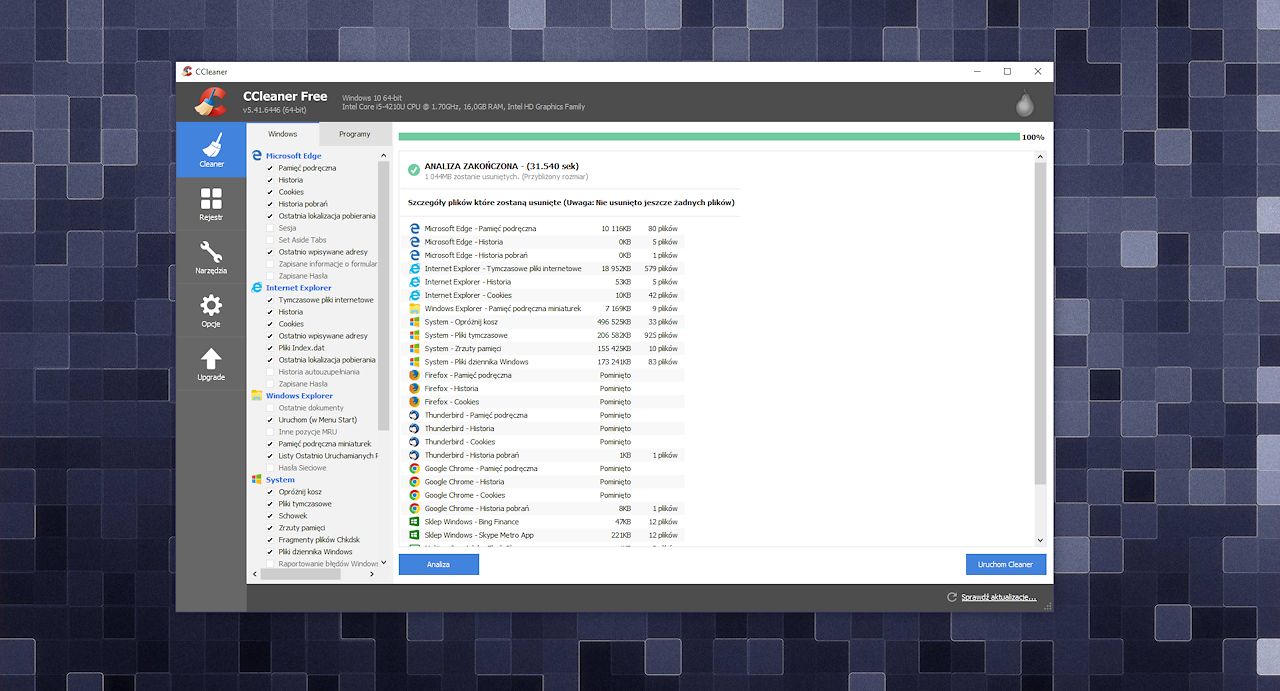Switch to the Programy tab
The image size is (1280, 691).
point(355,134)
